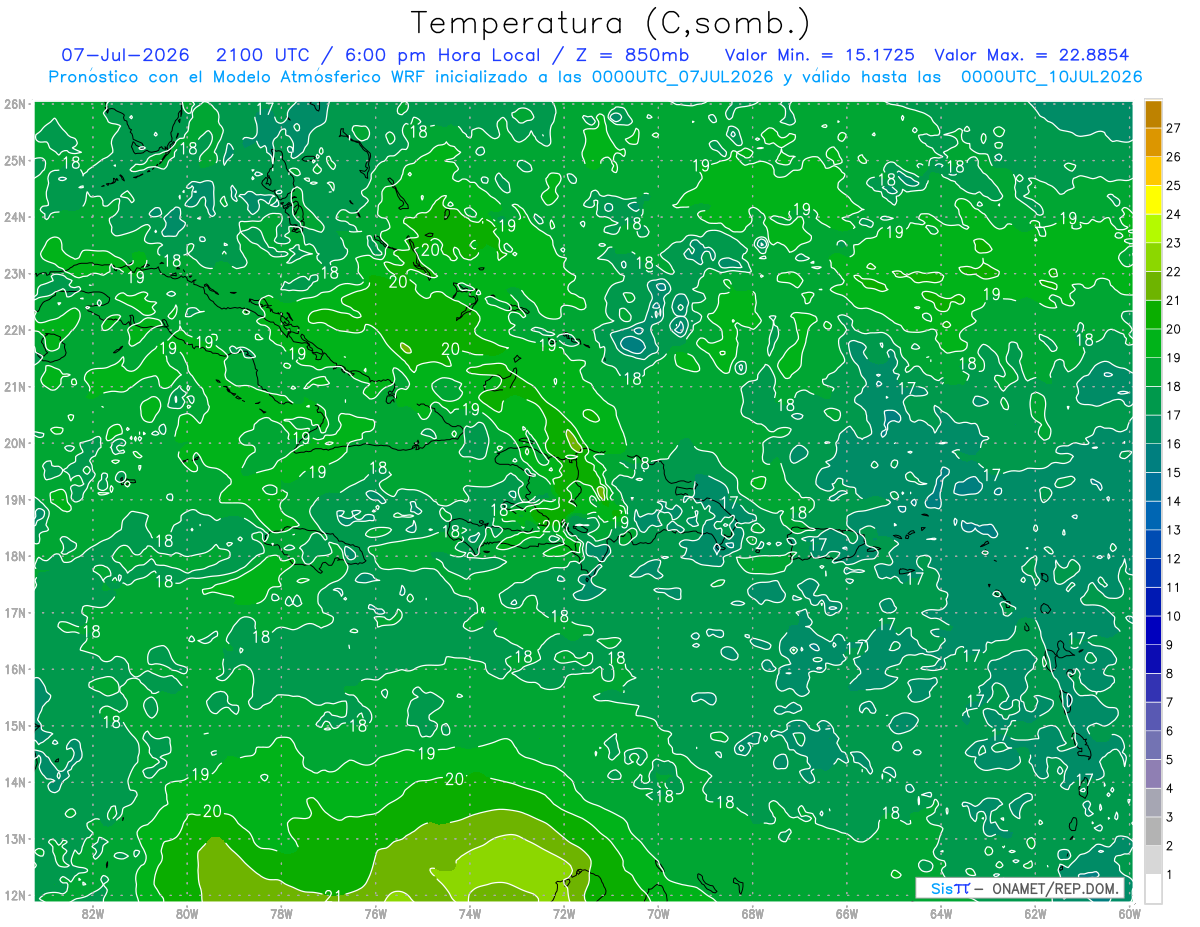This screenshot has width=1200, height=927.
Task: Click the "27" legend scale label
Action: click(1173, 128)
